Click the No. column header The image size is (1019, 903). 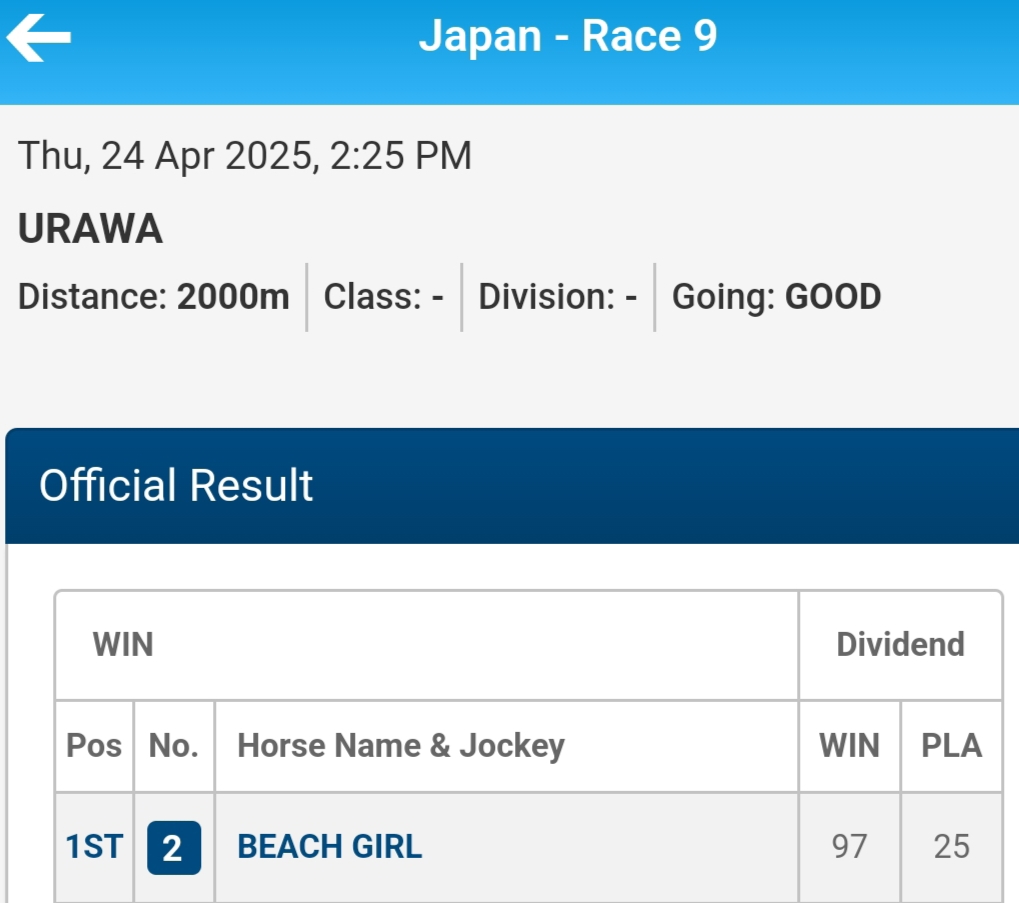(x=173, y=746)
